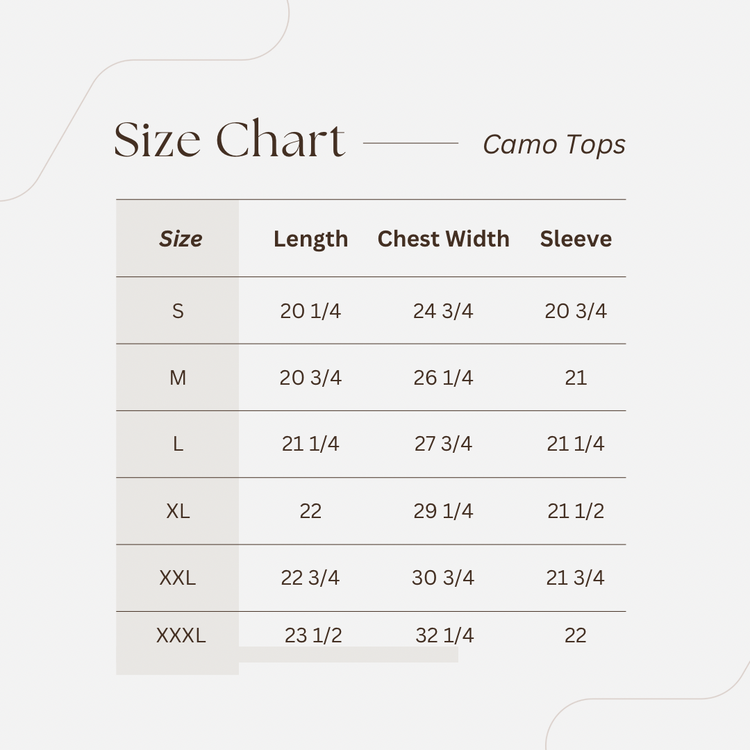Select the XXXL size row label
This screenshot has width=750, height=750.
(180, 635)
